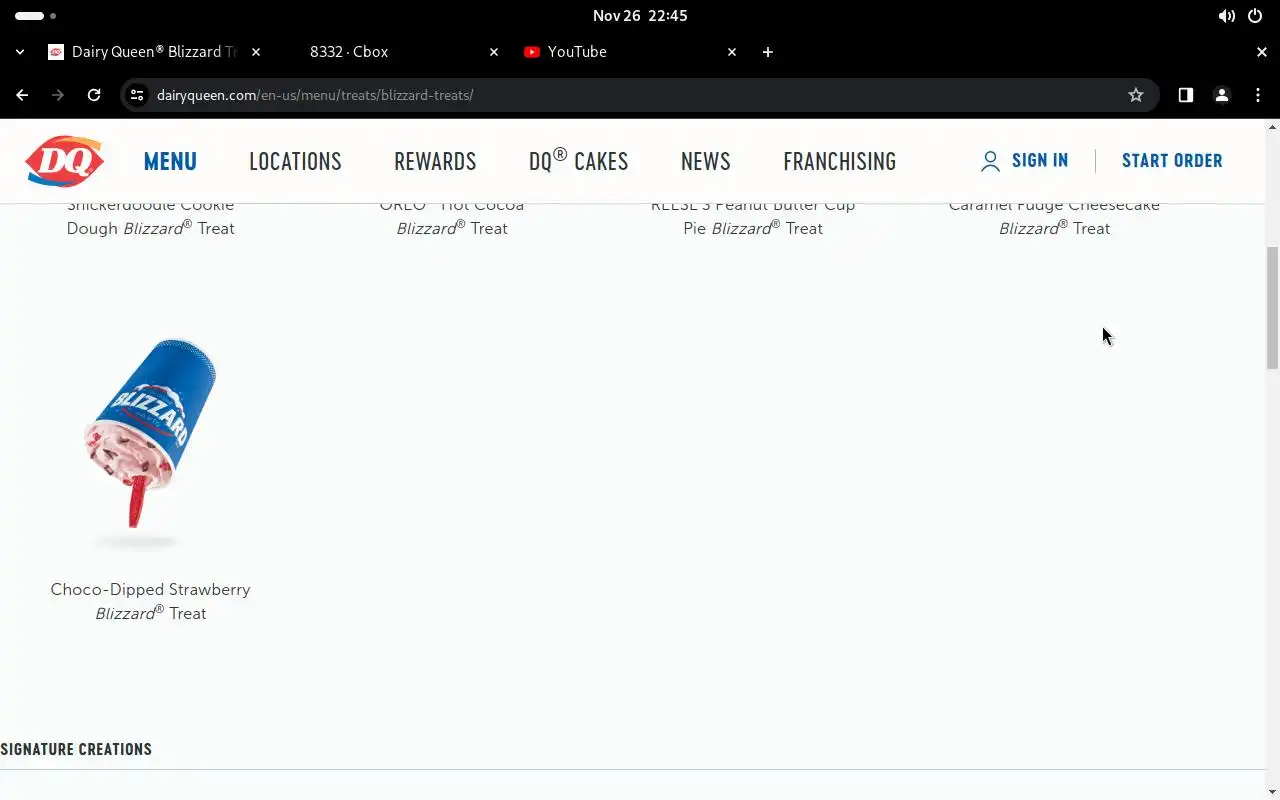Image resolution: width=1280 pixels, height=800 pixels.
Task: Click the SIGN IN link
Action: (x=1040, y=160)
